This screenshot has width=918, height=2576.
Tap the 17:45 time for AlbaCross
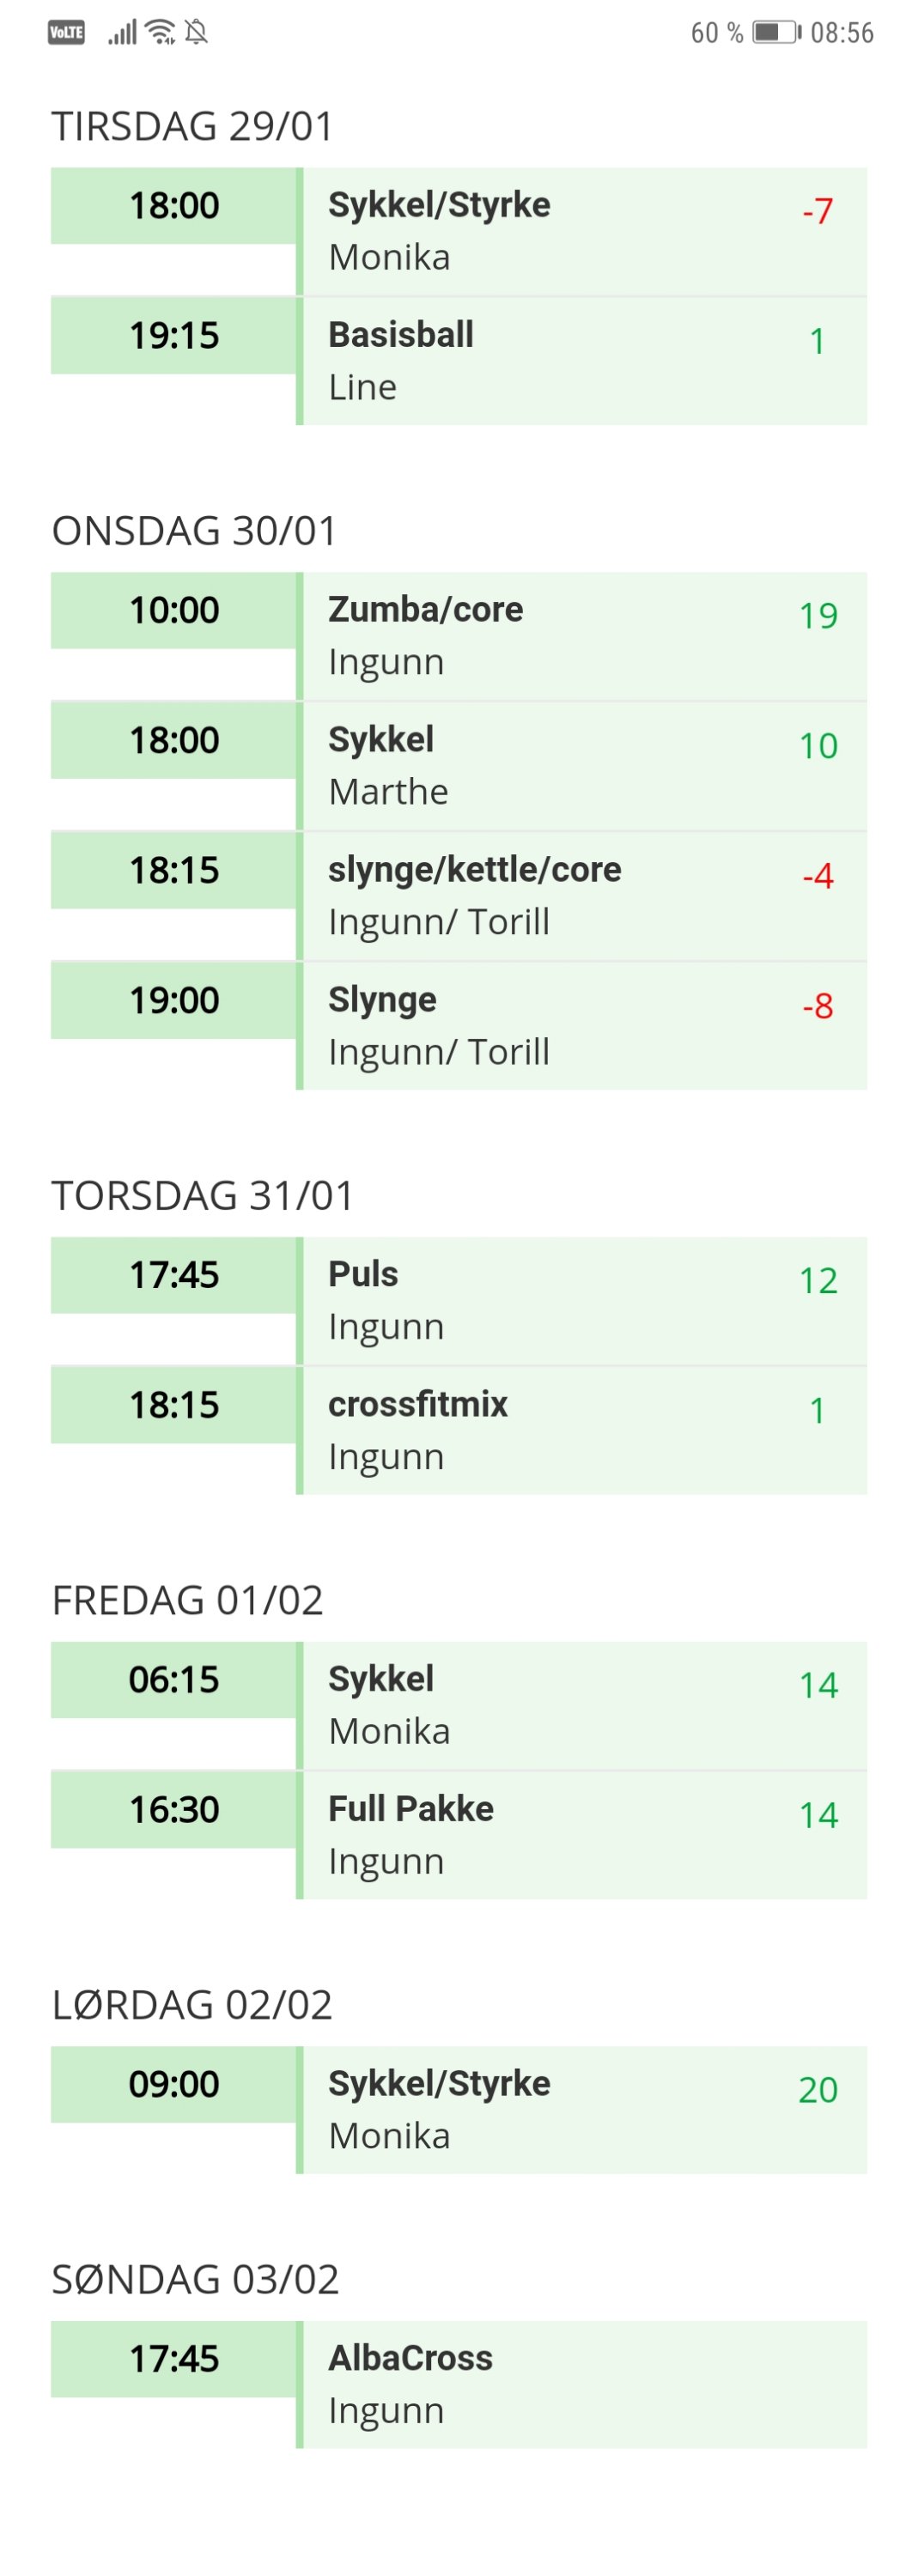pyautogui.click(x=174, y=2359)
